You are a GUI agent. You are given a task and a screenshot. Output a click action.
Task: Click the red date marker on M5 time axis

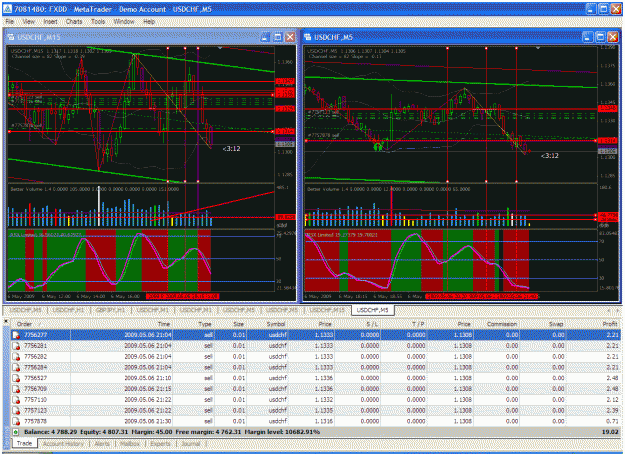[x=482, y=296]
